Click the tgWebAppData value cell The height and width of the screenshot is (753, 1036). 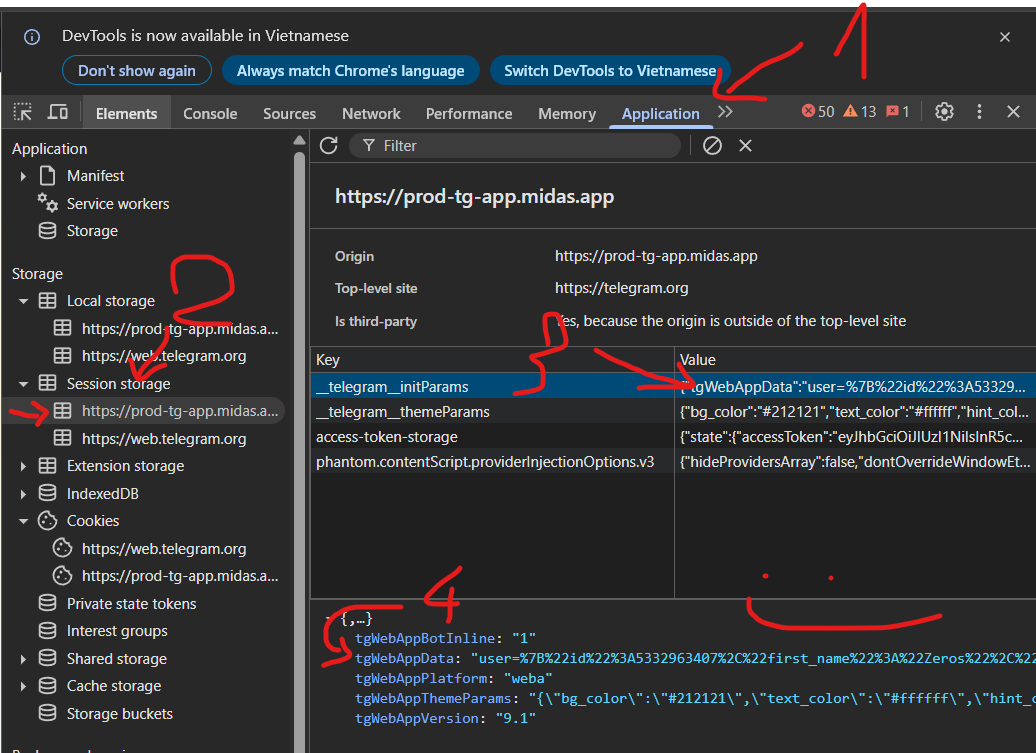coord(855,386)
